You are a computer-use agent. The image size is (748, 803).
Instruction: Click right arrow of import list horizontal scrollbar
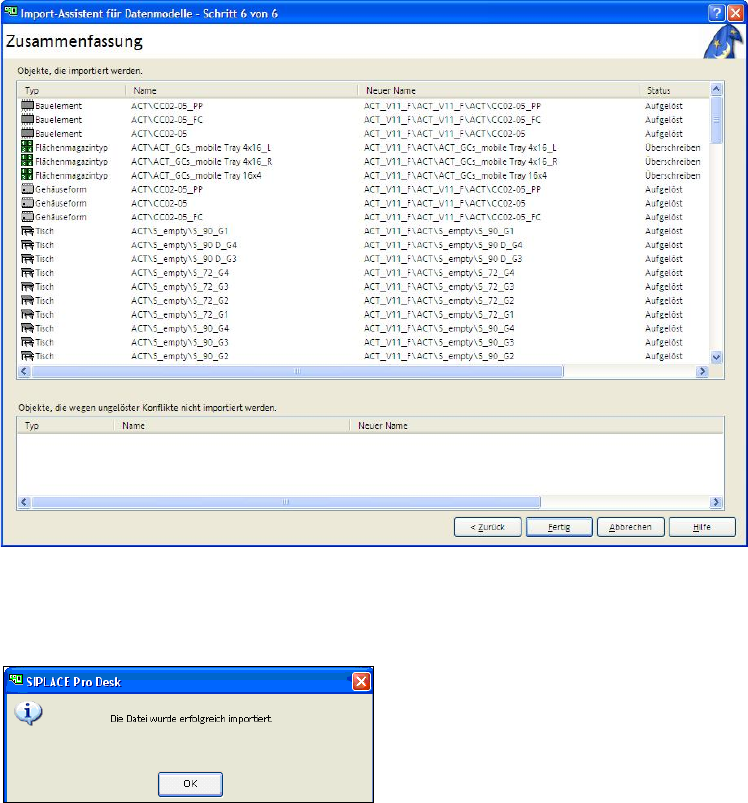click(702, 371)
